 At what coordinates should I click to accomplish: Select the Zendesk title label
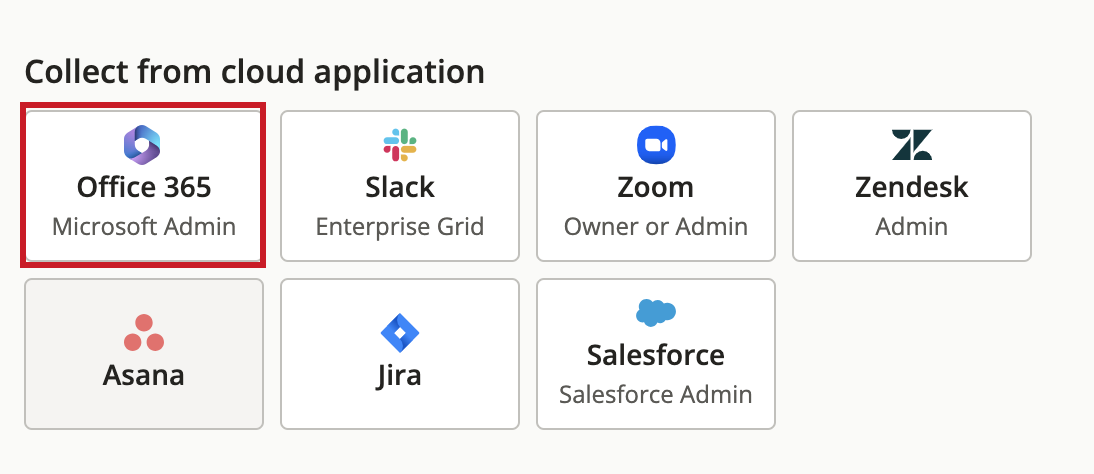pos(912,187)
